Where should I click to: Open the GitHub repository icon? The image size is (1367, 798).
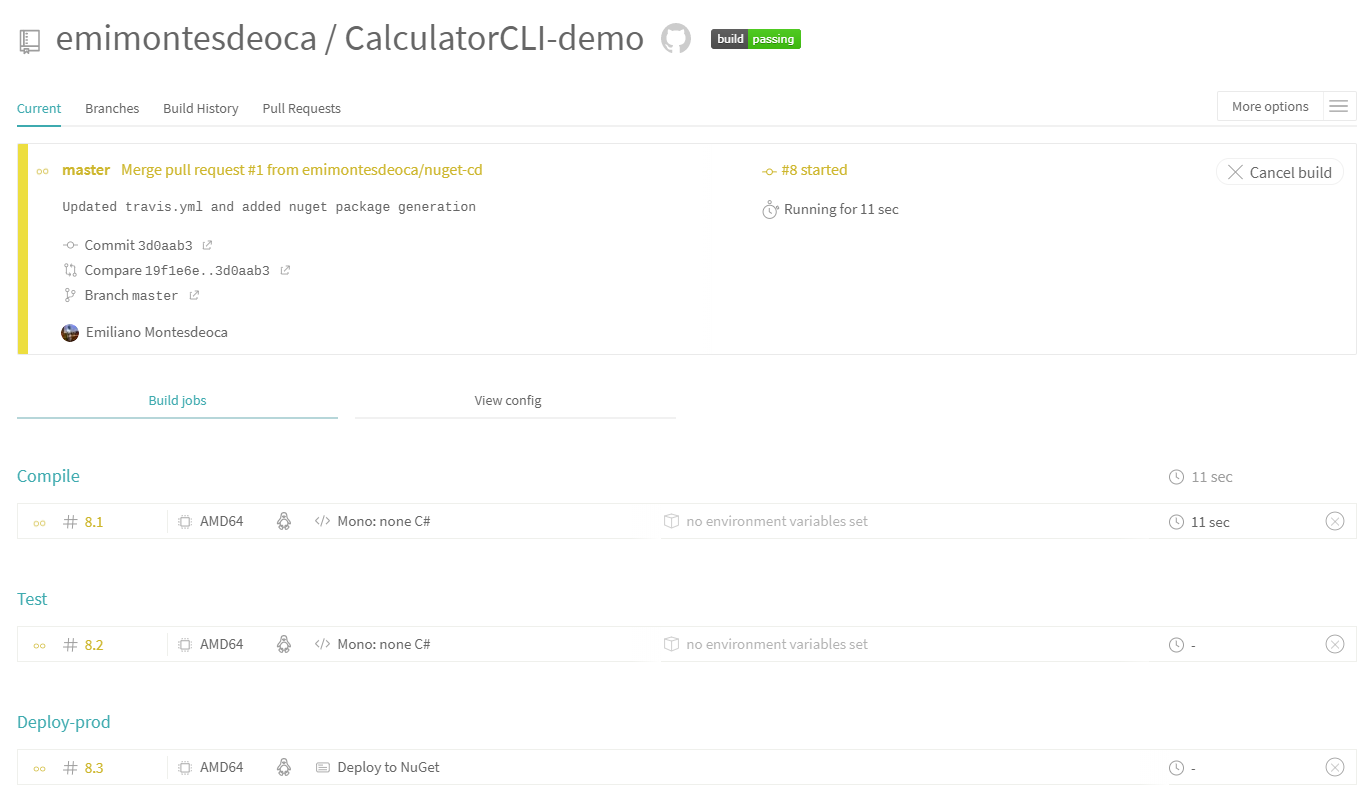[x=676, y=39]
